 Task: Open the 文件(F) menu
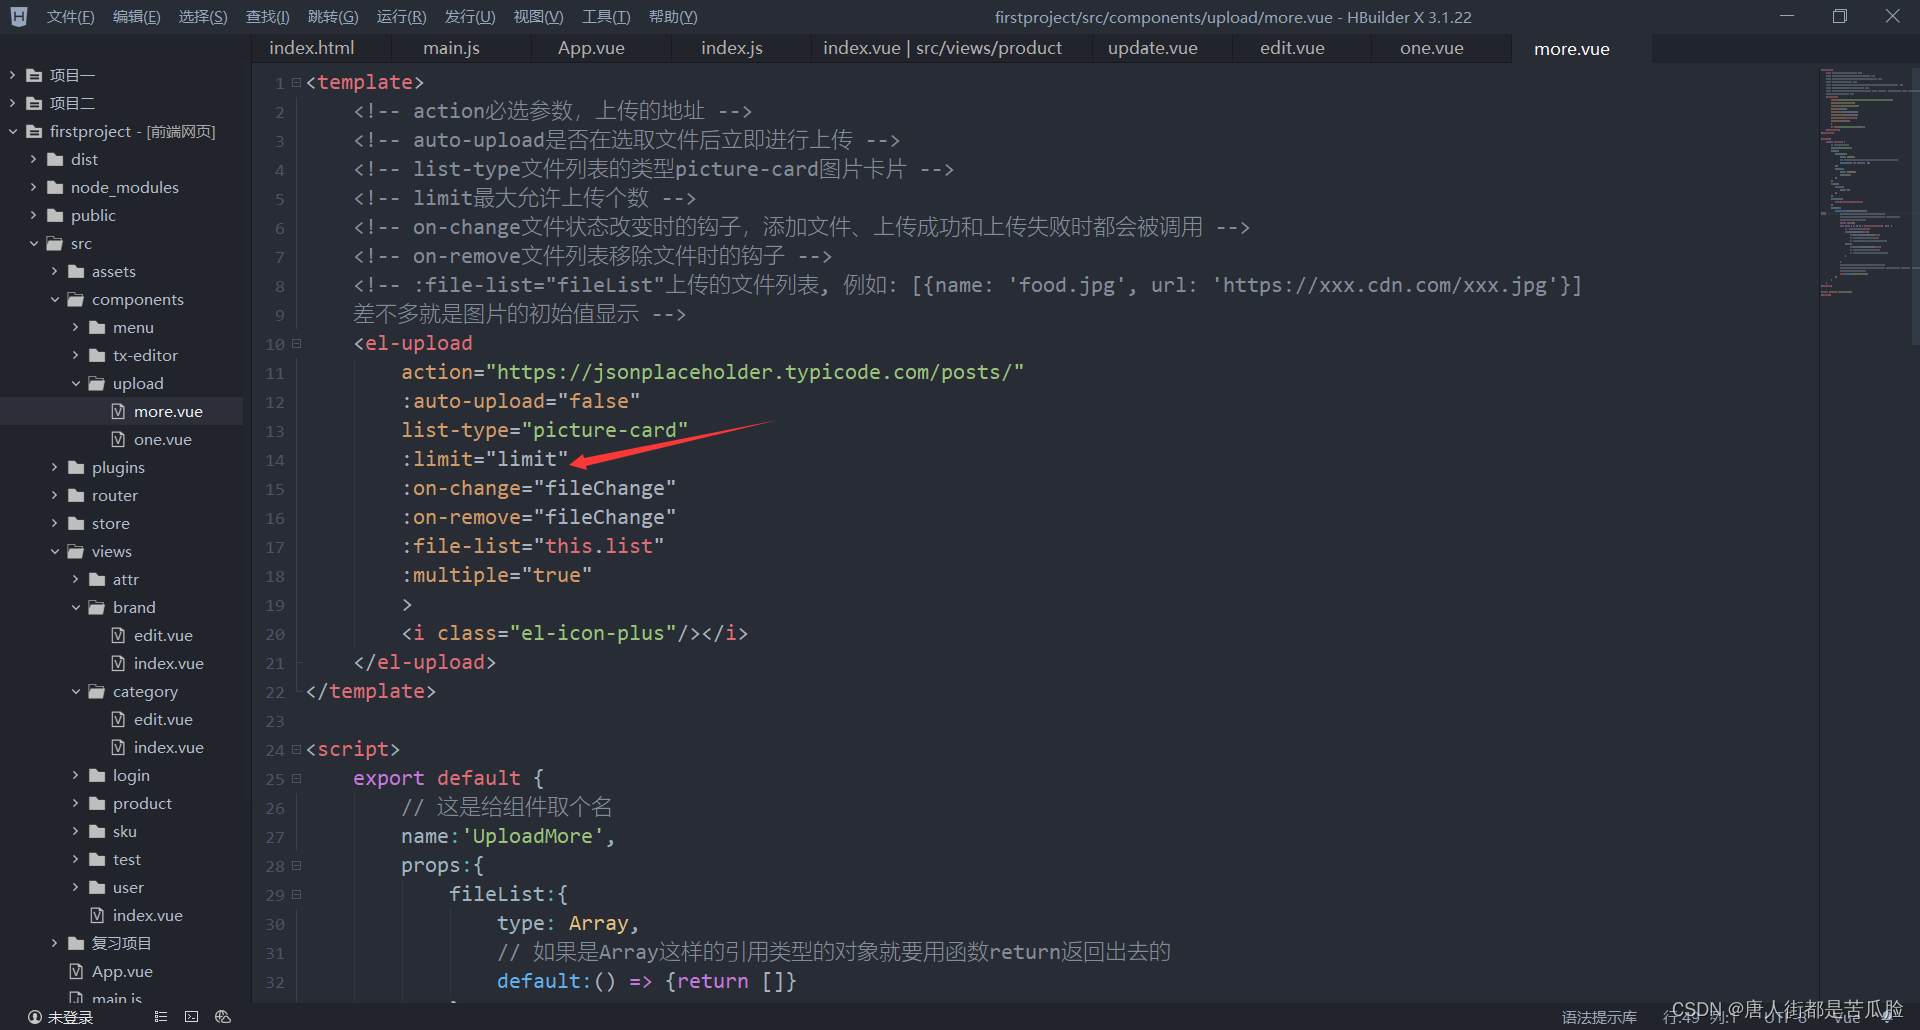click(70, 17)
